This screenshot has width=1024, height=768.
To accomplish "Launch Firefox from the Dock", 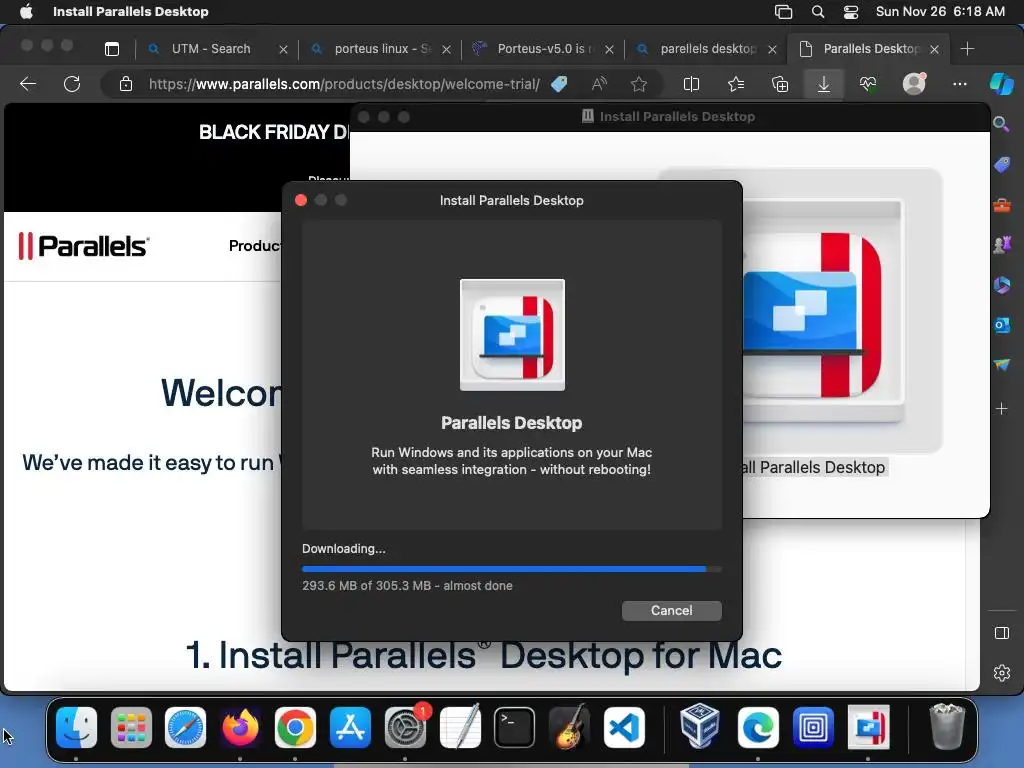I will coord(240,728).
